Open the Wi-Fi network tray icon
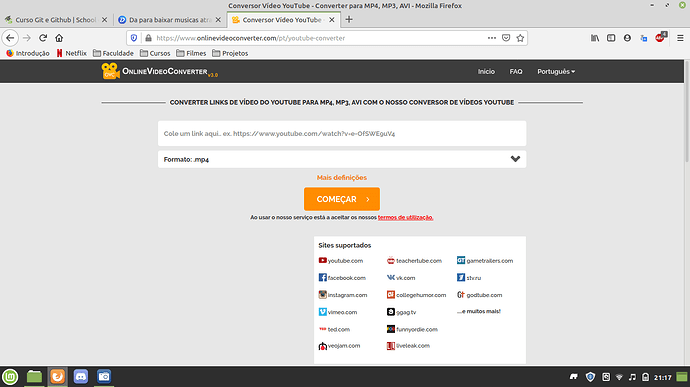The height and width of the screenshot is (387, 690). point(619,377)
